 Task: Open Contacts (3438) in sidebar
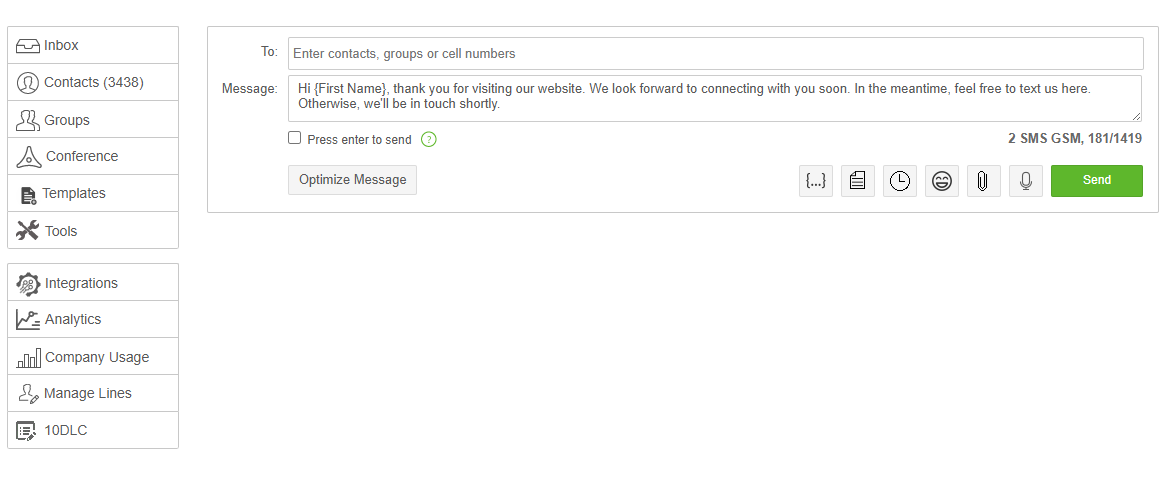tap(93, 82)
